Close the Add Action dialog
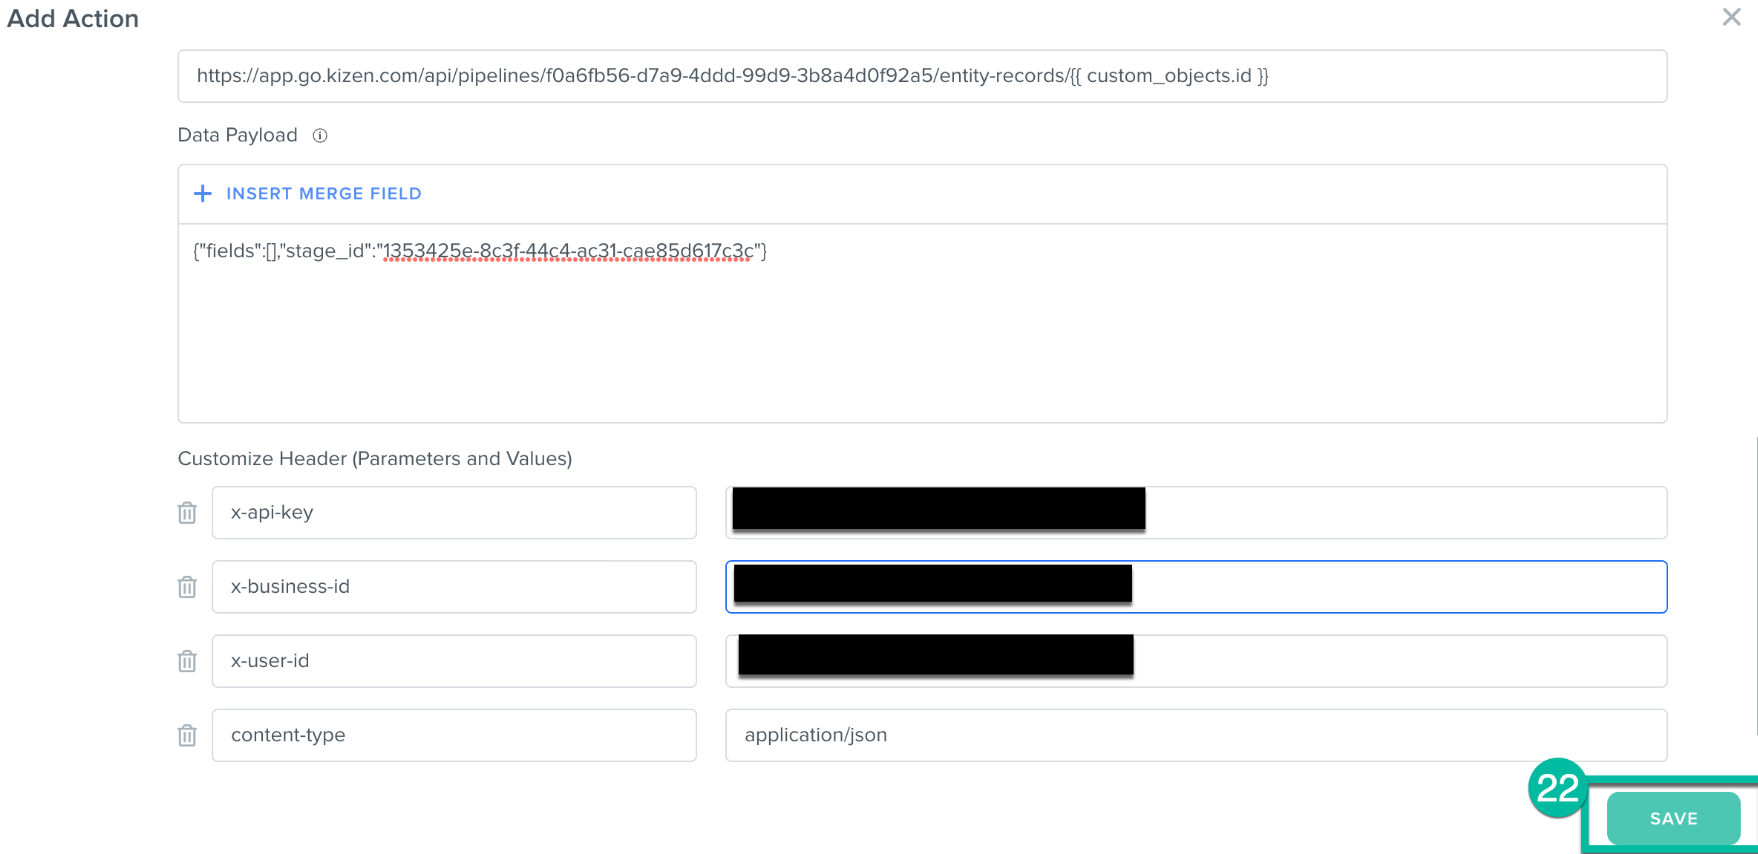 (x=1731, y=17)
